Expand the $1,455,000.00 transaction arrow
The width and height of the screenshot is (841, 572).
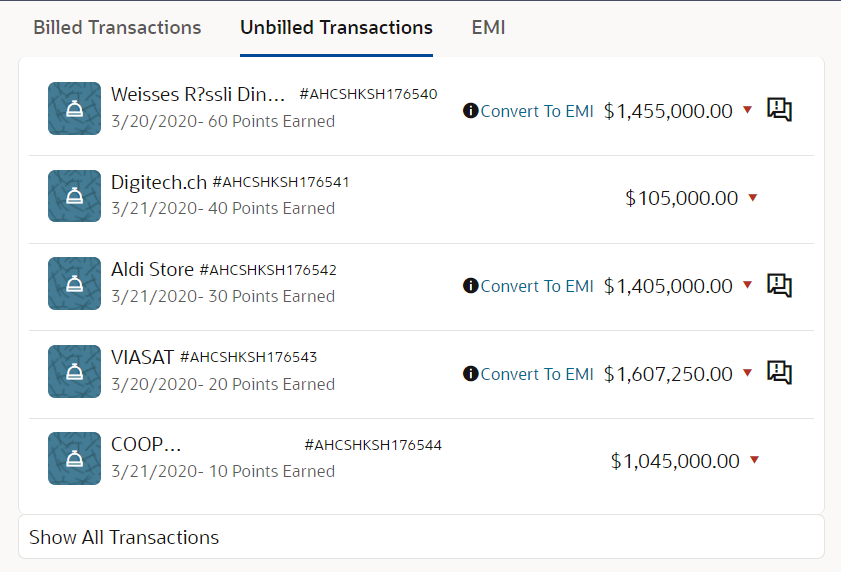[747, 111]
